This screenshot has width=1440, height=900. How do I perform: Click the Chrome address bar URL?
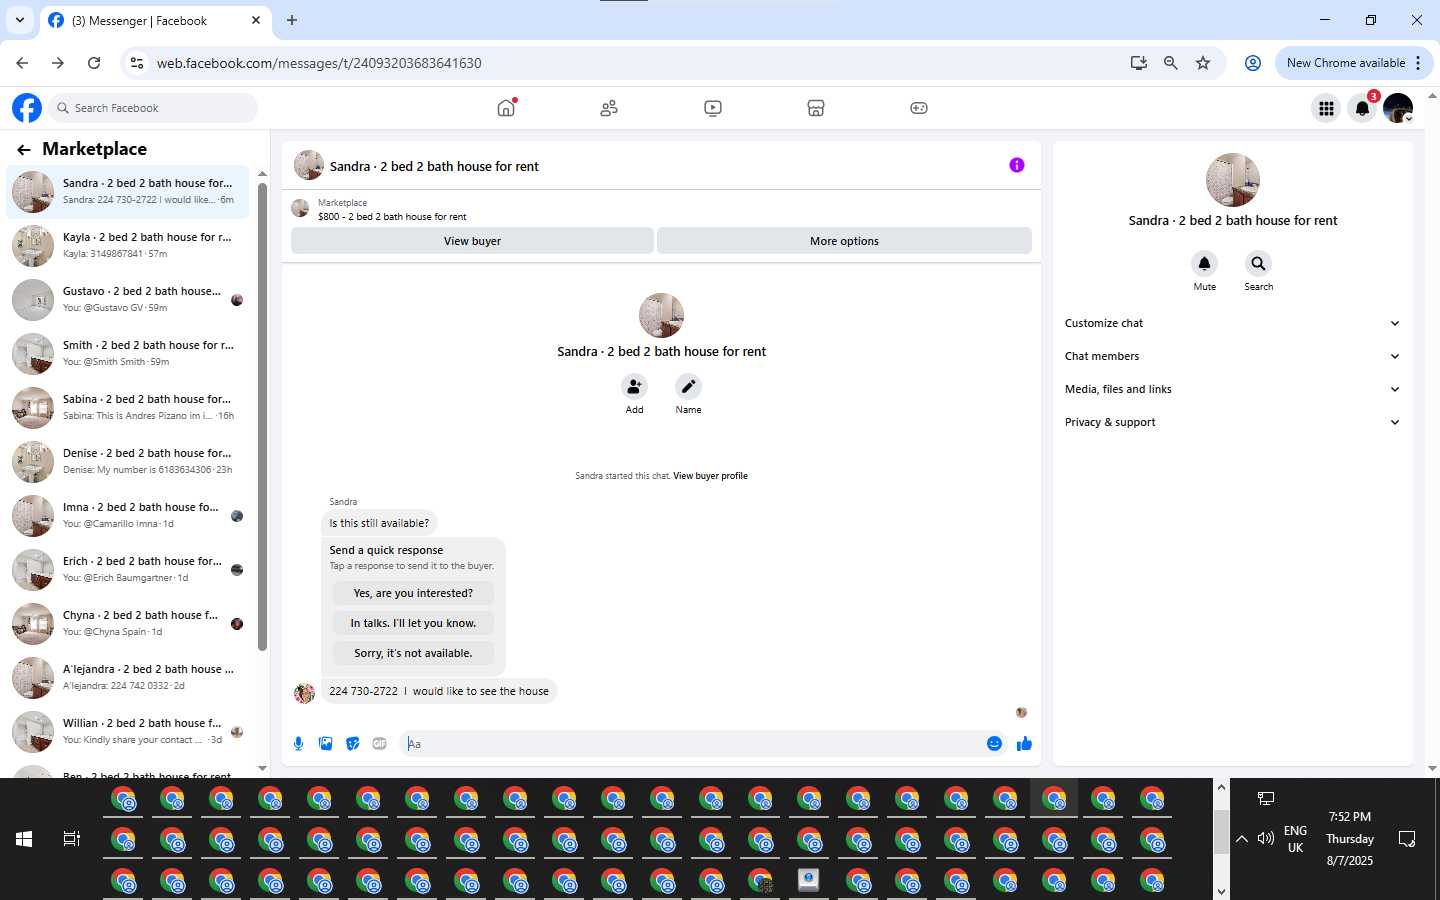pos(319,63)
